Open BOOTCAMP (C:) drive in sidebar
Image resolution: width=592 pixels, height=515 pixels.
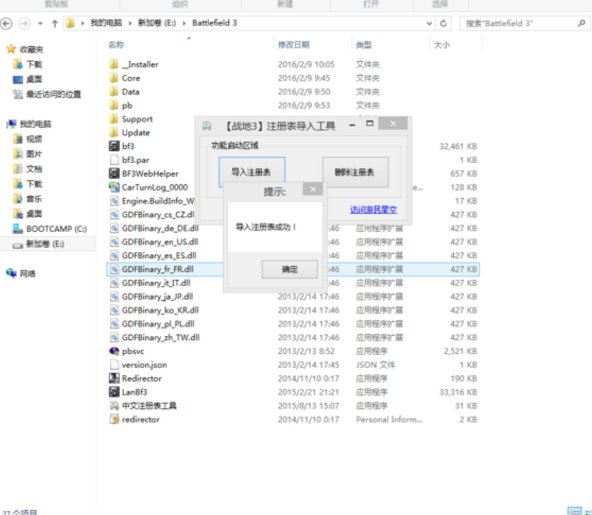point(56,229)
